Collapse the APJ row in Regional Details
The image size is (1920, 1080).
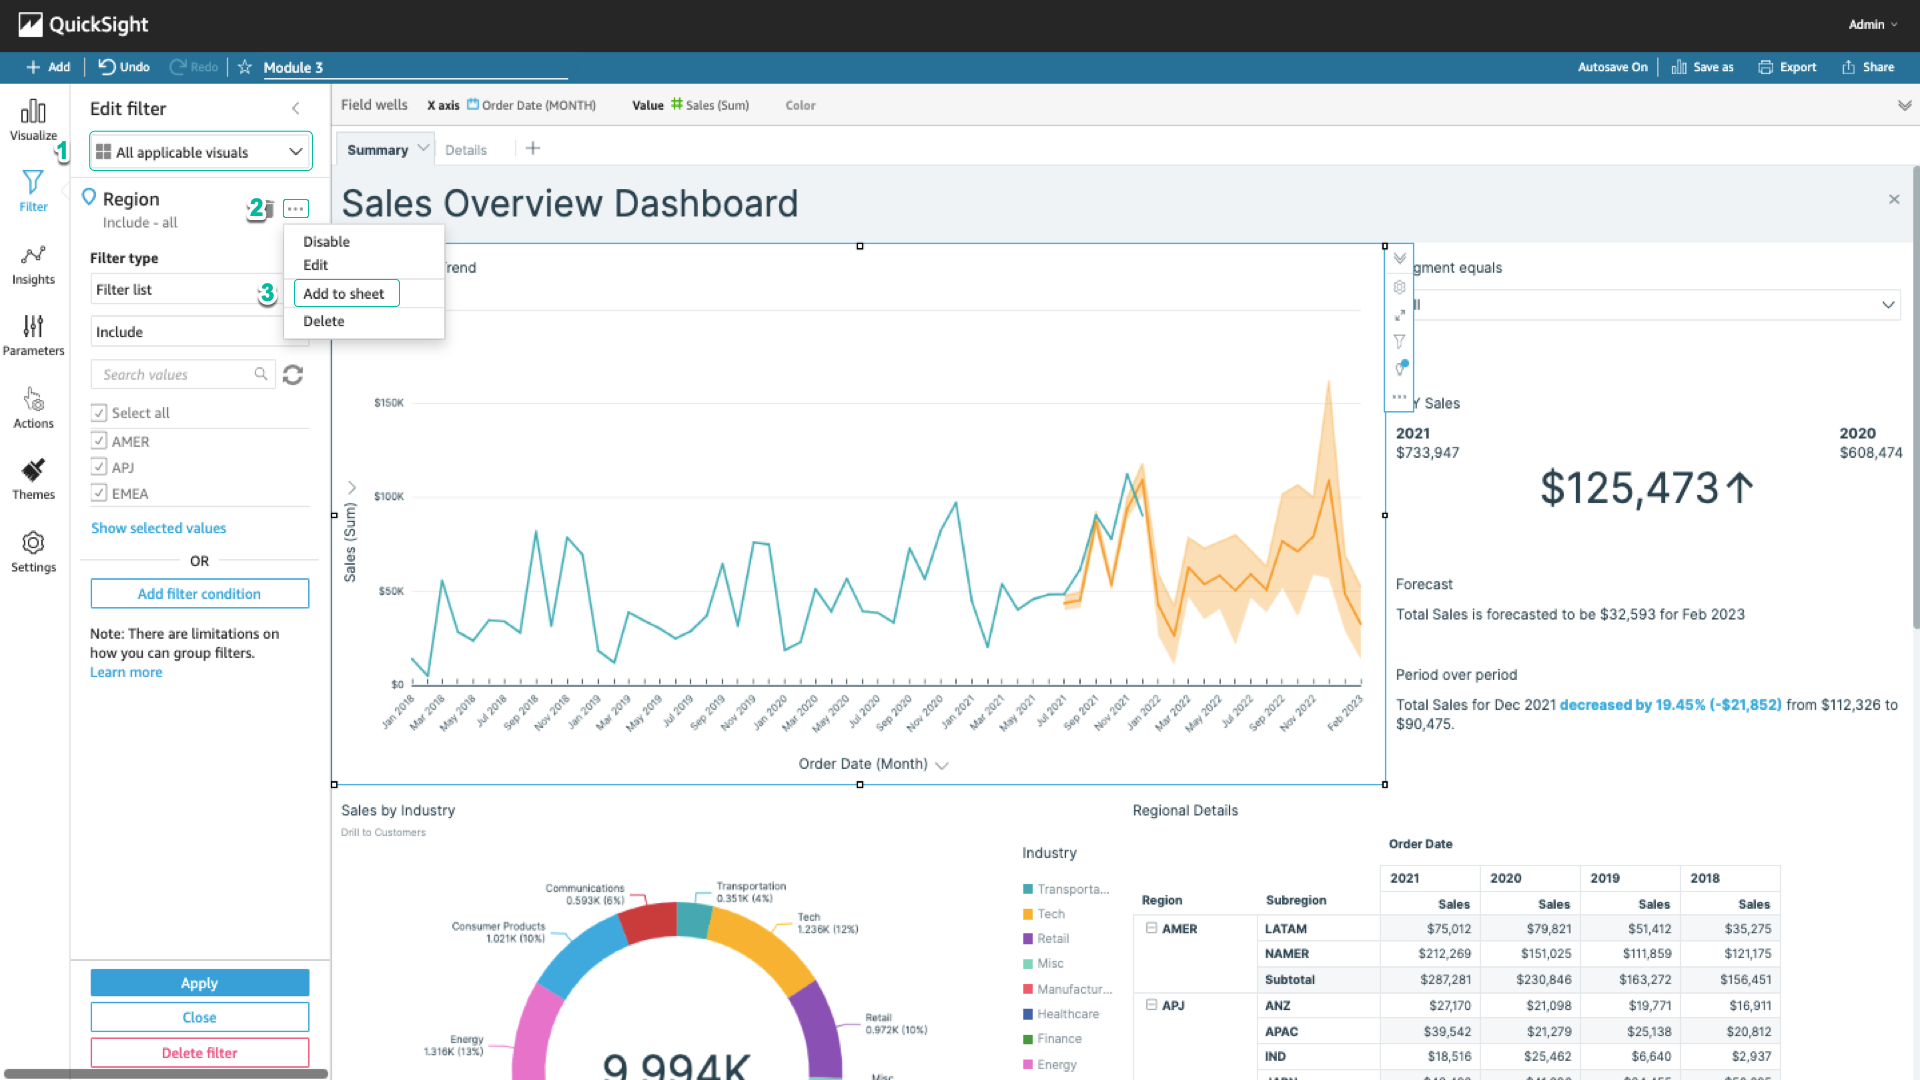pos(1152,1005)
